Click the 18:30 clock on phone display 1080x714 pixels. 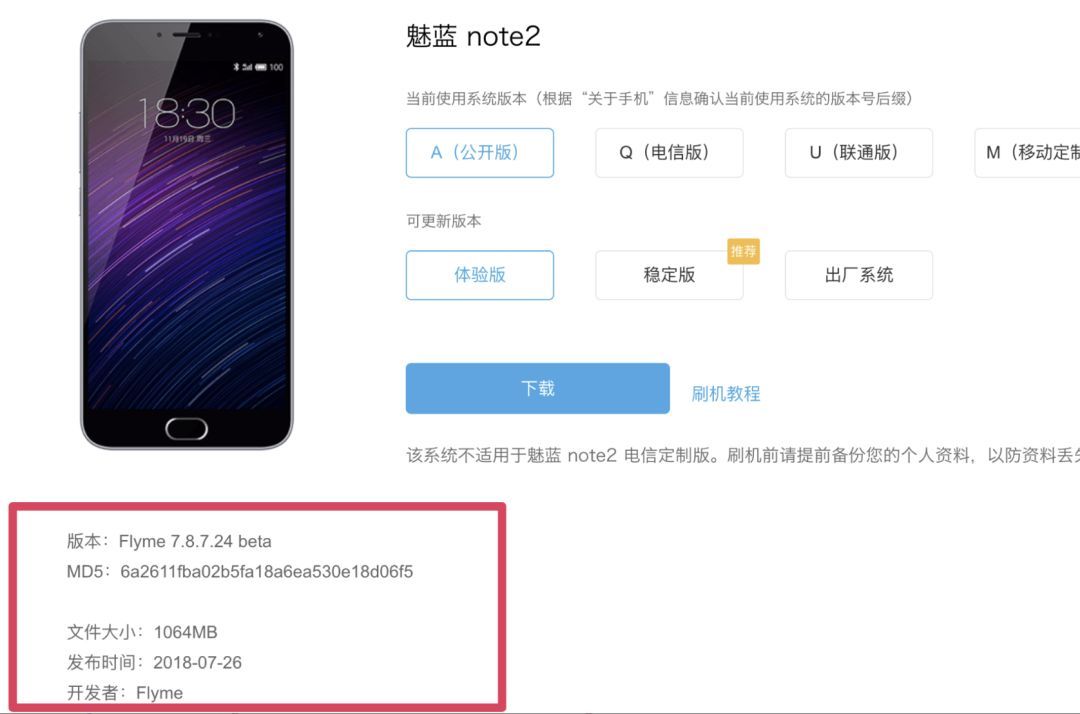(187, 114)
